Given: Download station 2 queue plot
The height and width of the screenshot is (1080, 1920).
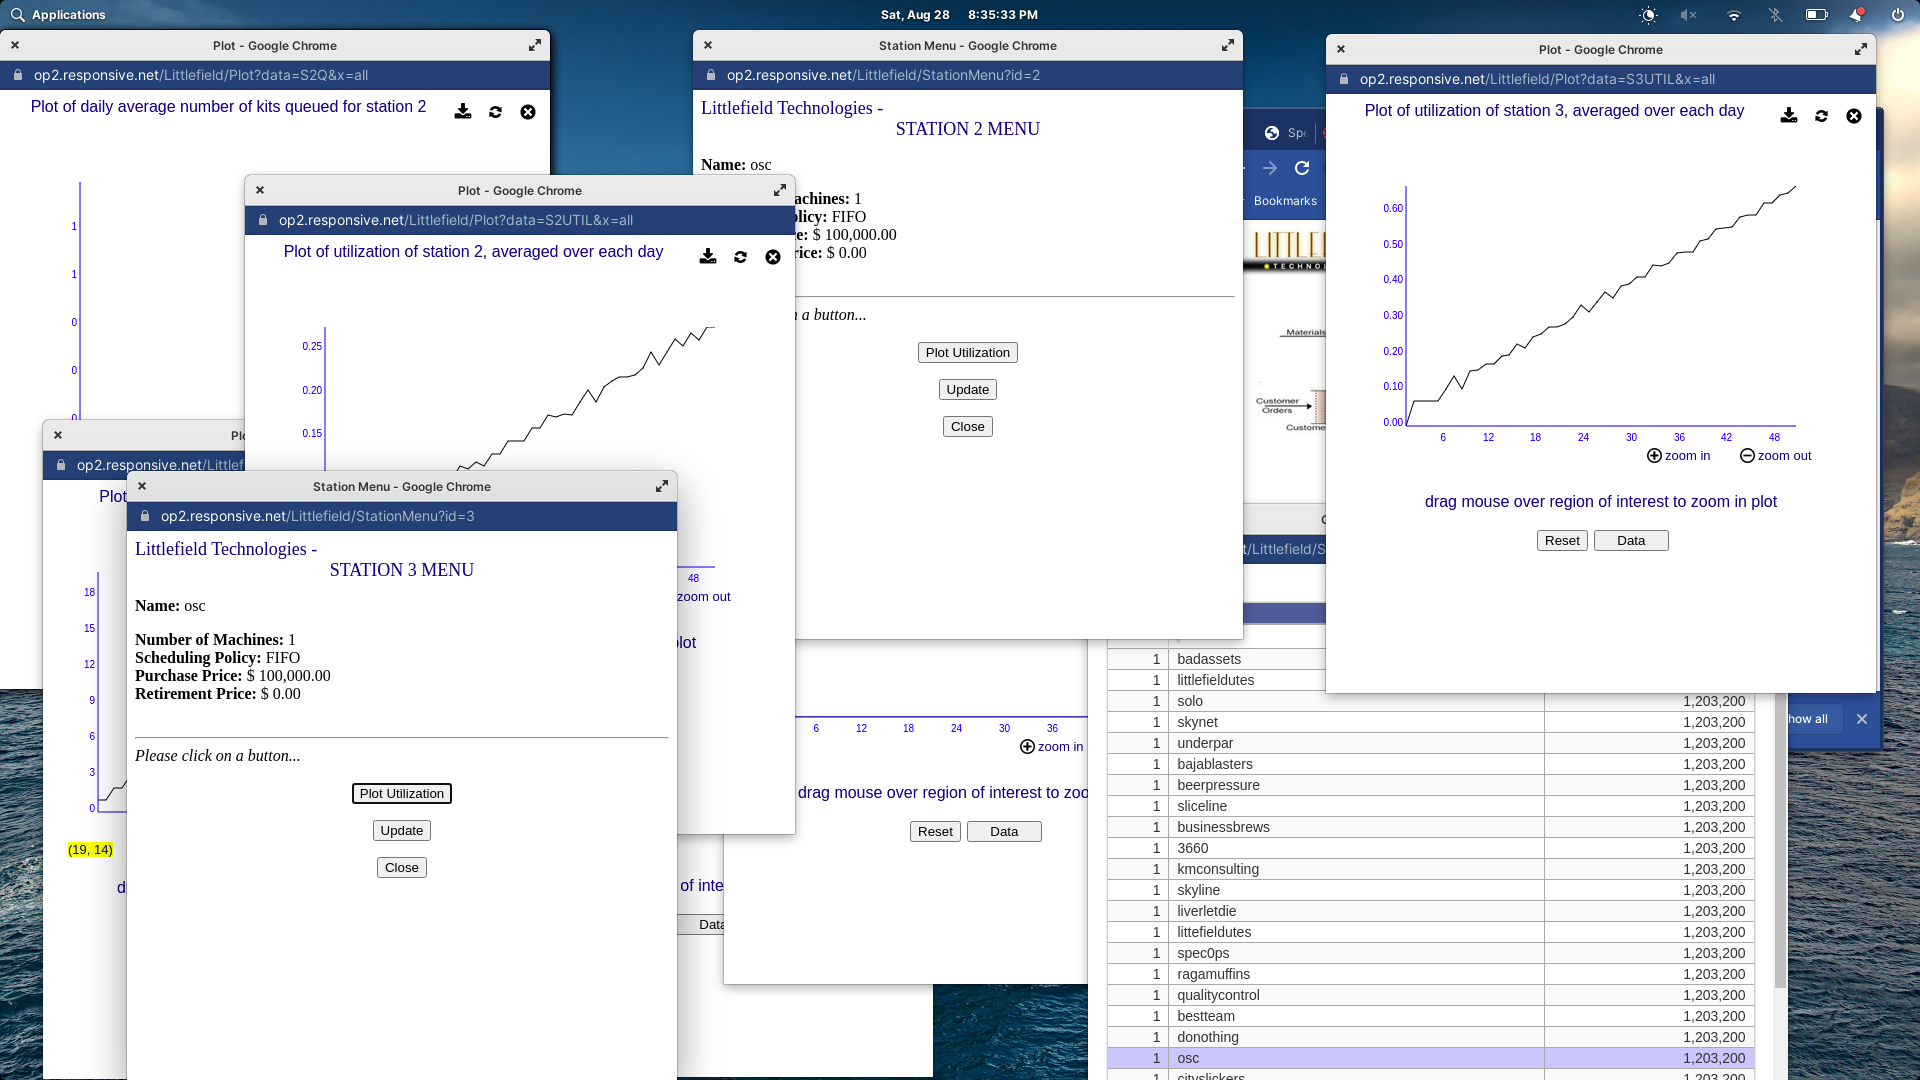Looking at the screenshot, I should click(x=463, y=112).
